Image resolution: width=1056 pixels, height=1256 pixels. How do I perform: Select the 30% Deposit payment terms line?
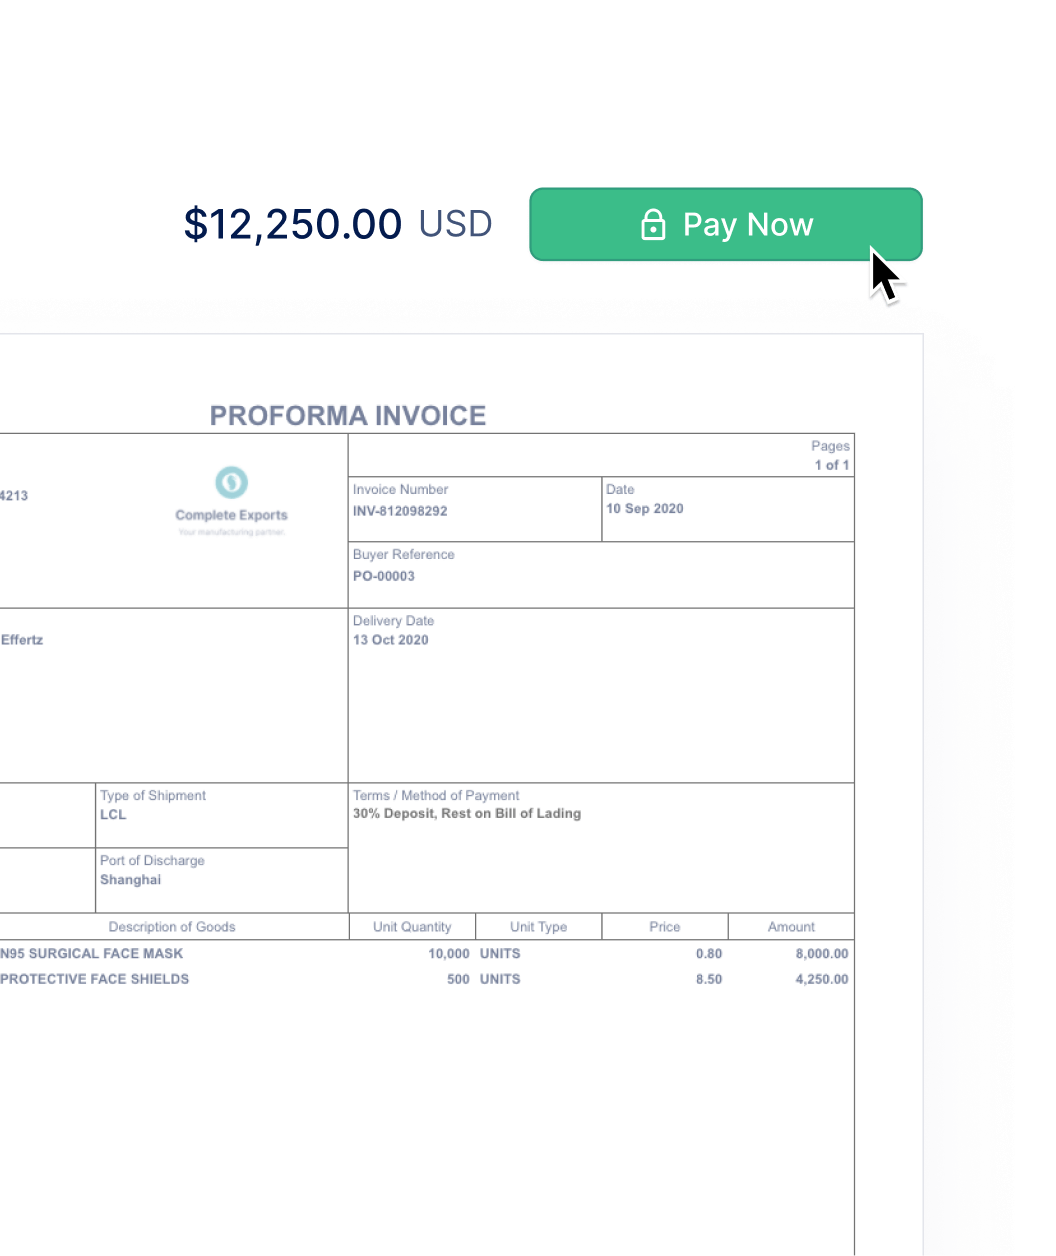(466, 813)
